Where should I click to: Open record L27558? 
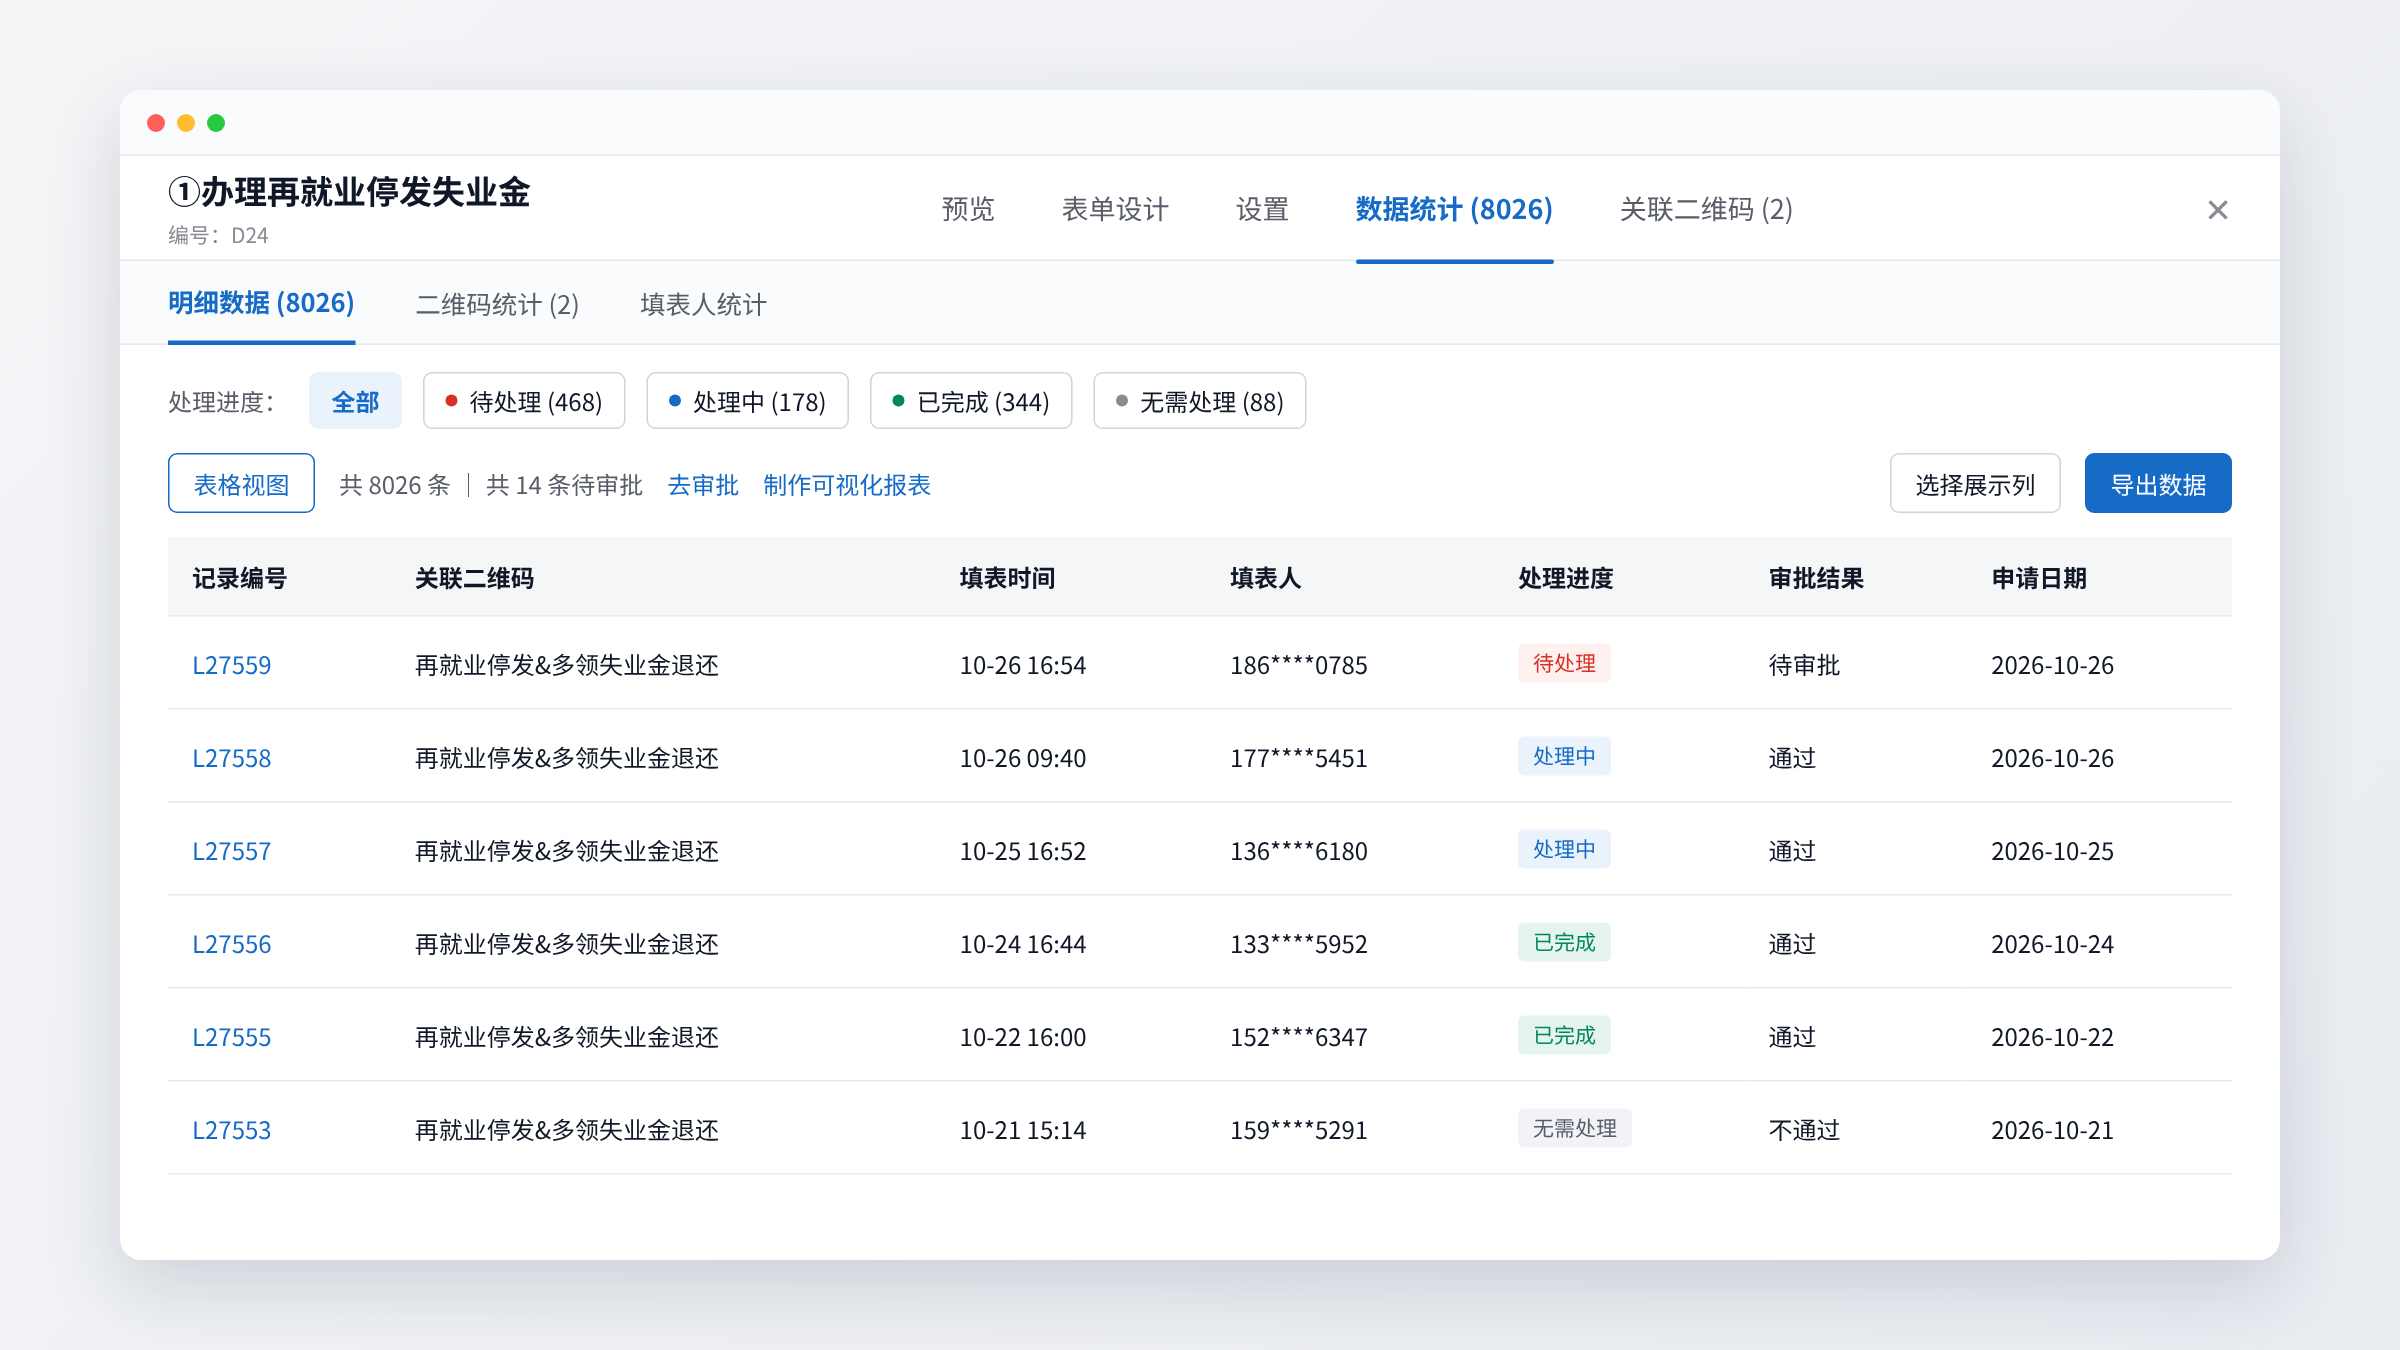tap(231, 758)
